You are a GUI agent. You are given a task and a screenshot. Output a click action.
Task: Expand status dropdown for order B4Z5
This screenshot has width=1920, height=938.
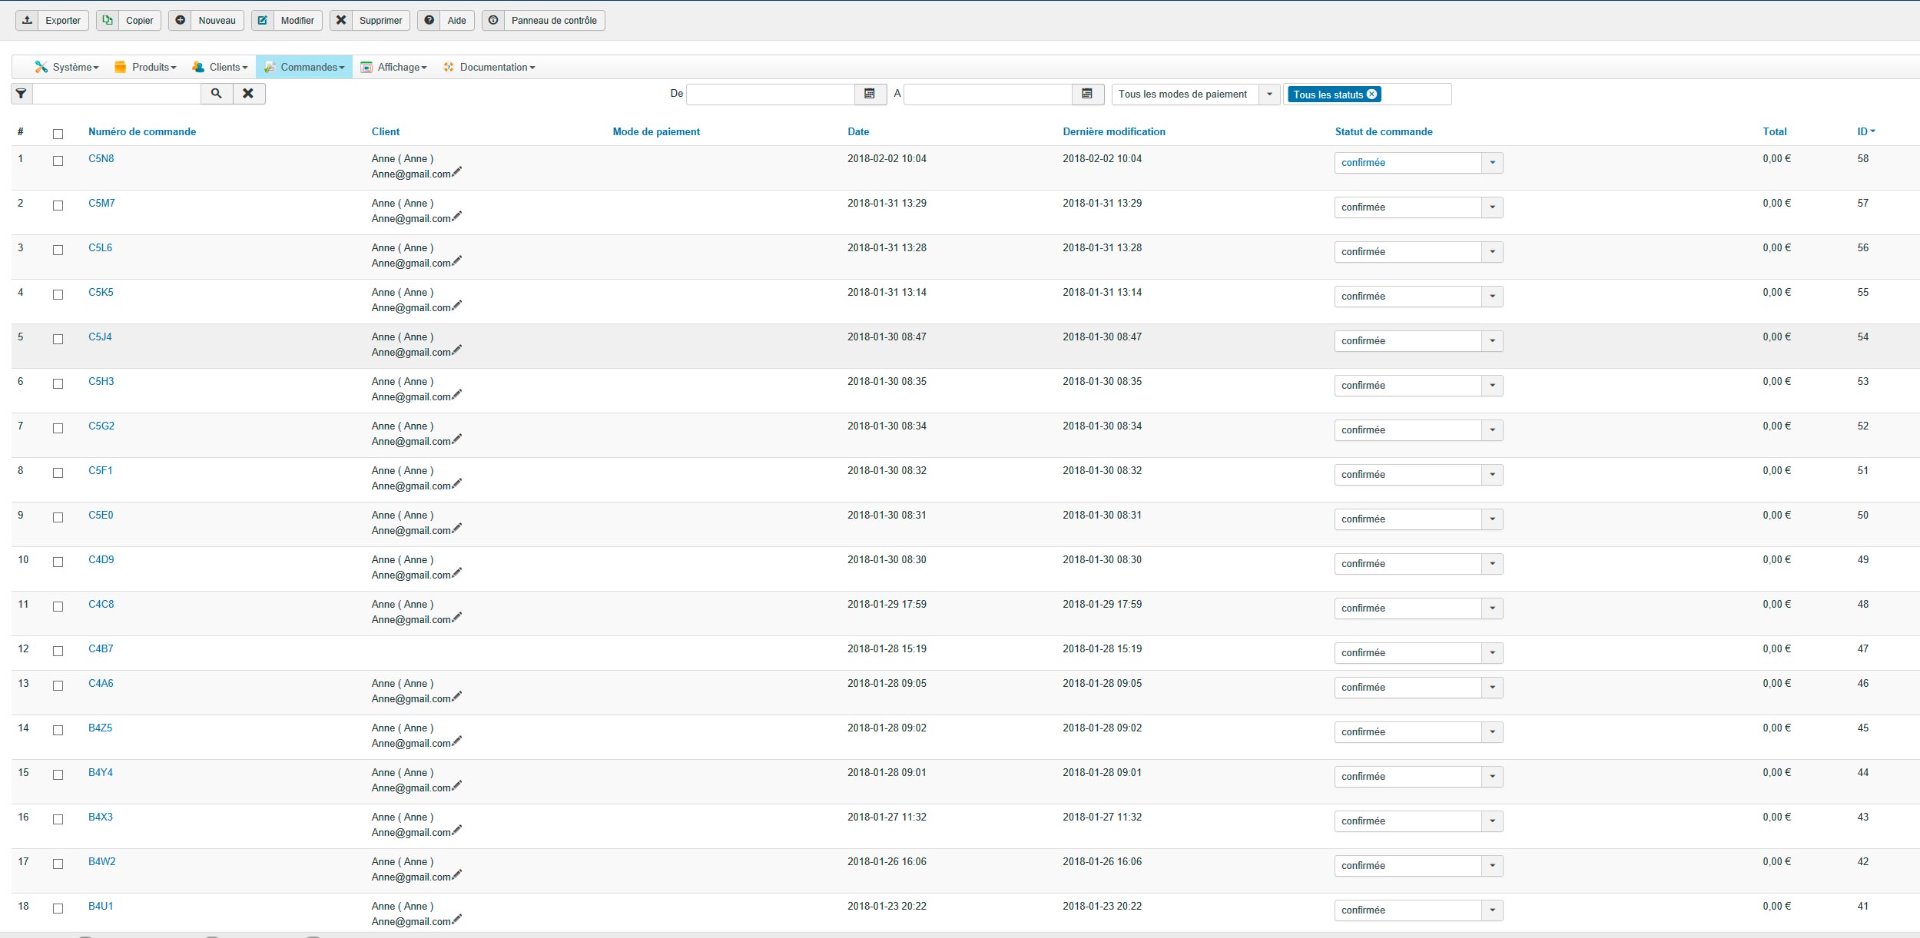coord(1418,731)
